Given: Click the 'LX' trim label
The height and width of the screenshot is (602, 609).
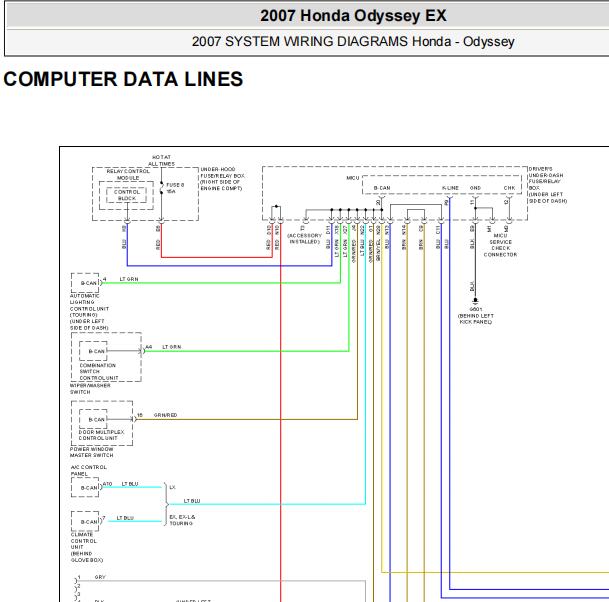Looking at the screenshot, I should 172,487.
